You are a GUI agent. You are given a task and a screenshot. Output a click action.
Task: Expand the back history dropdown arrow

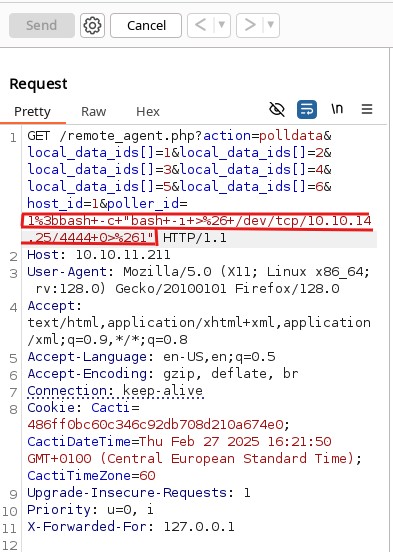[222, 25]
